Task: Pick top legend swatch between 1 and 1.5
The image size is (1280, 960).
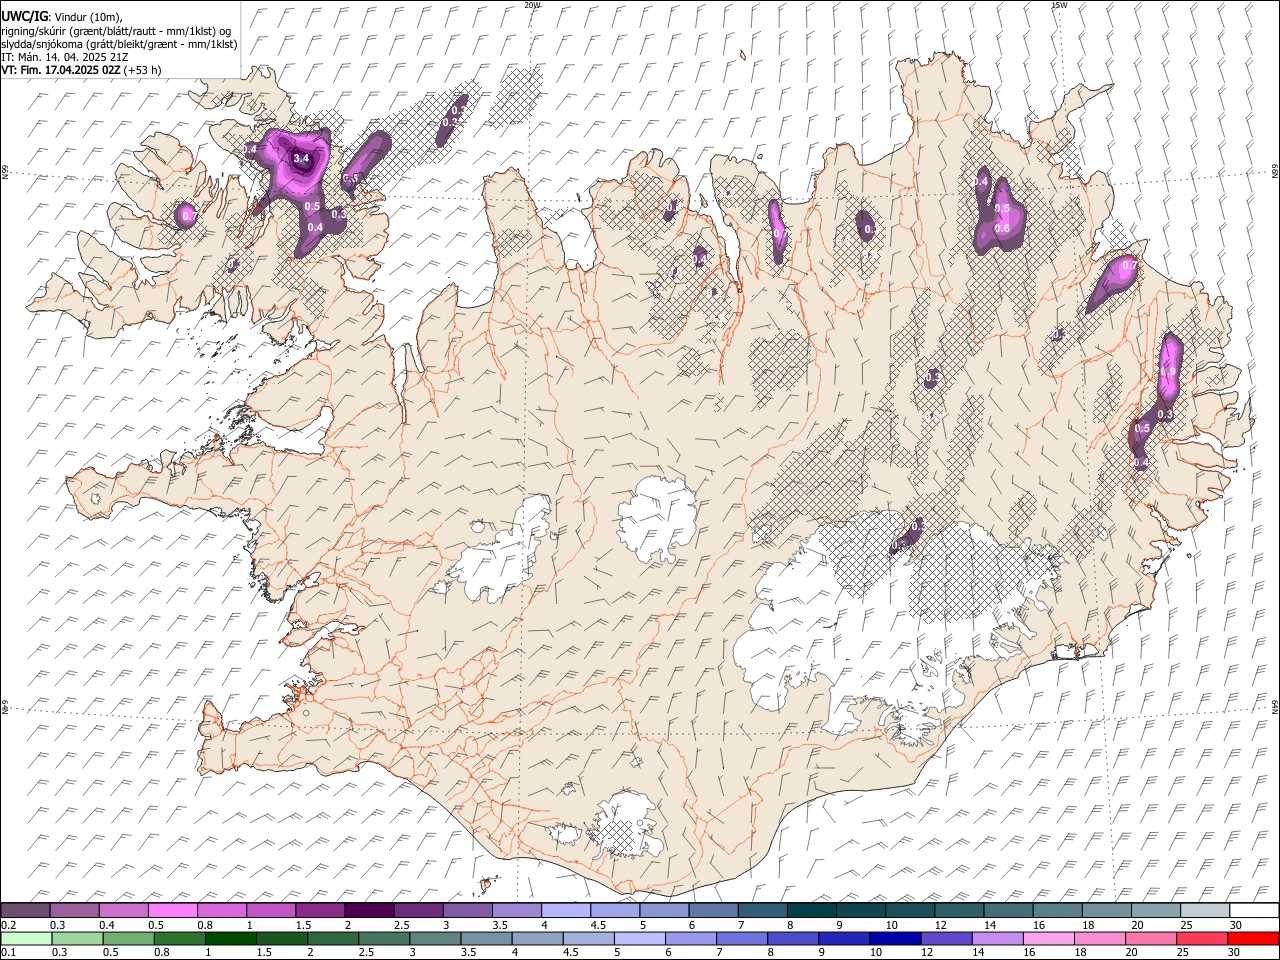Action: (271, 910)
